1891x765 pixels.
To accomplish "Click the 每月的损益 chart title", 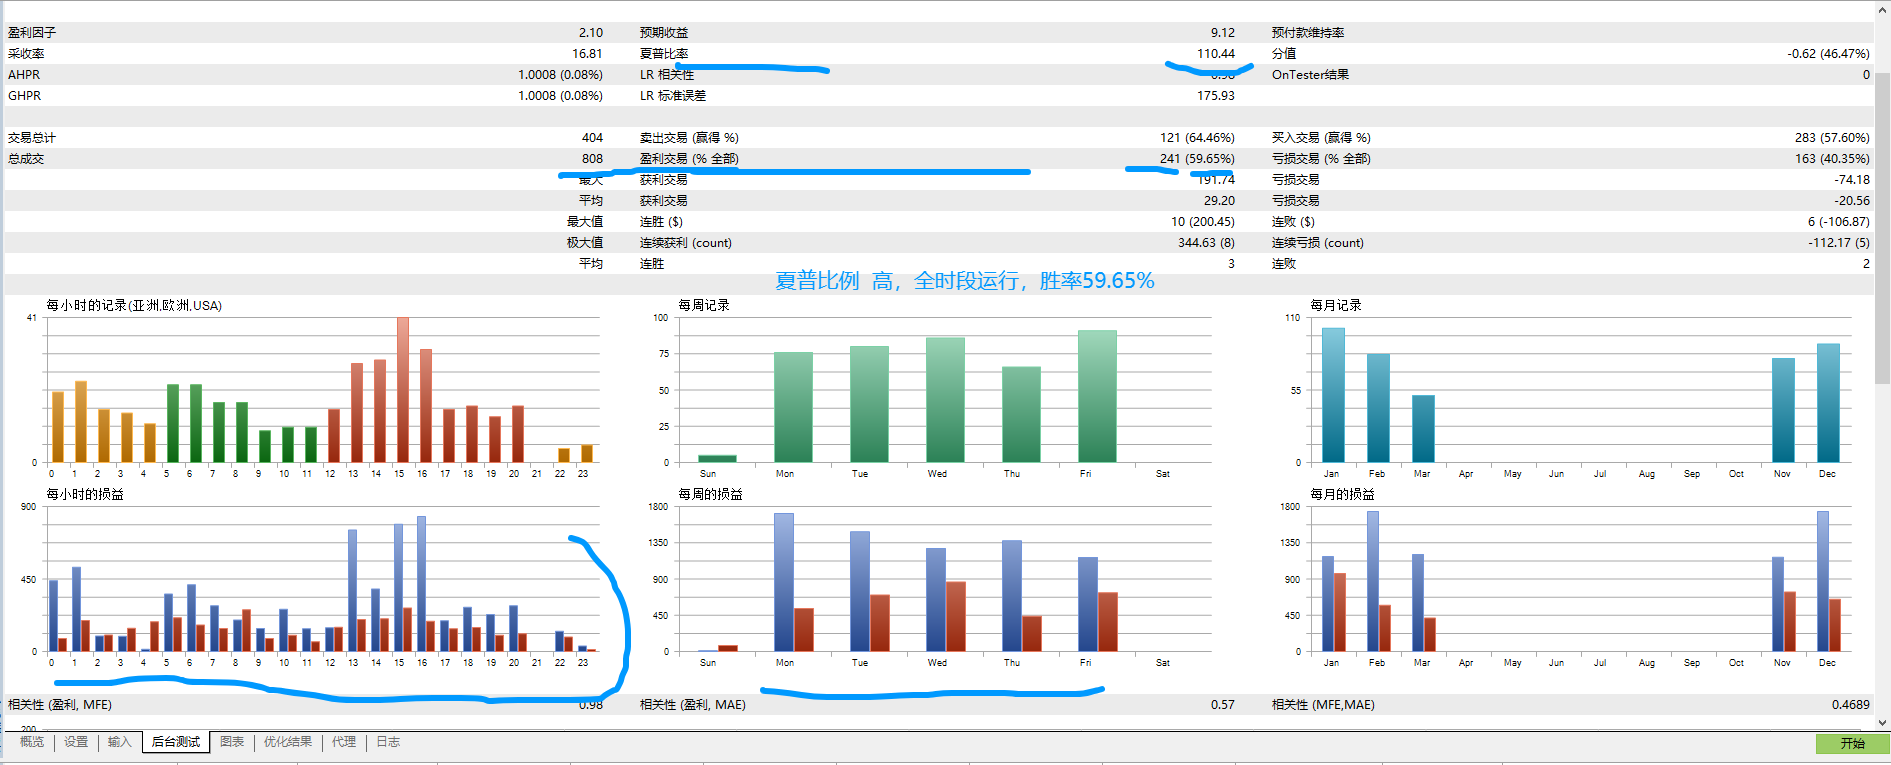I will [x=1342, y=495].
